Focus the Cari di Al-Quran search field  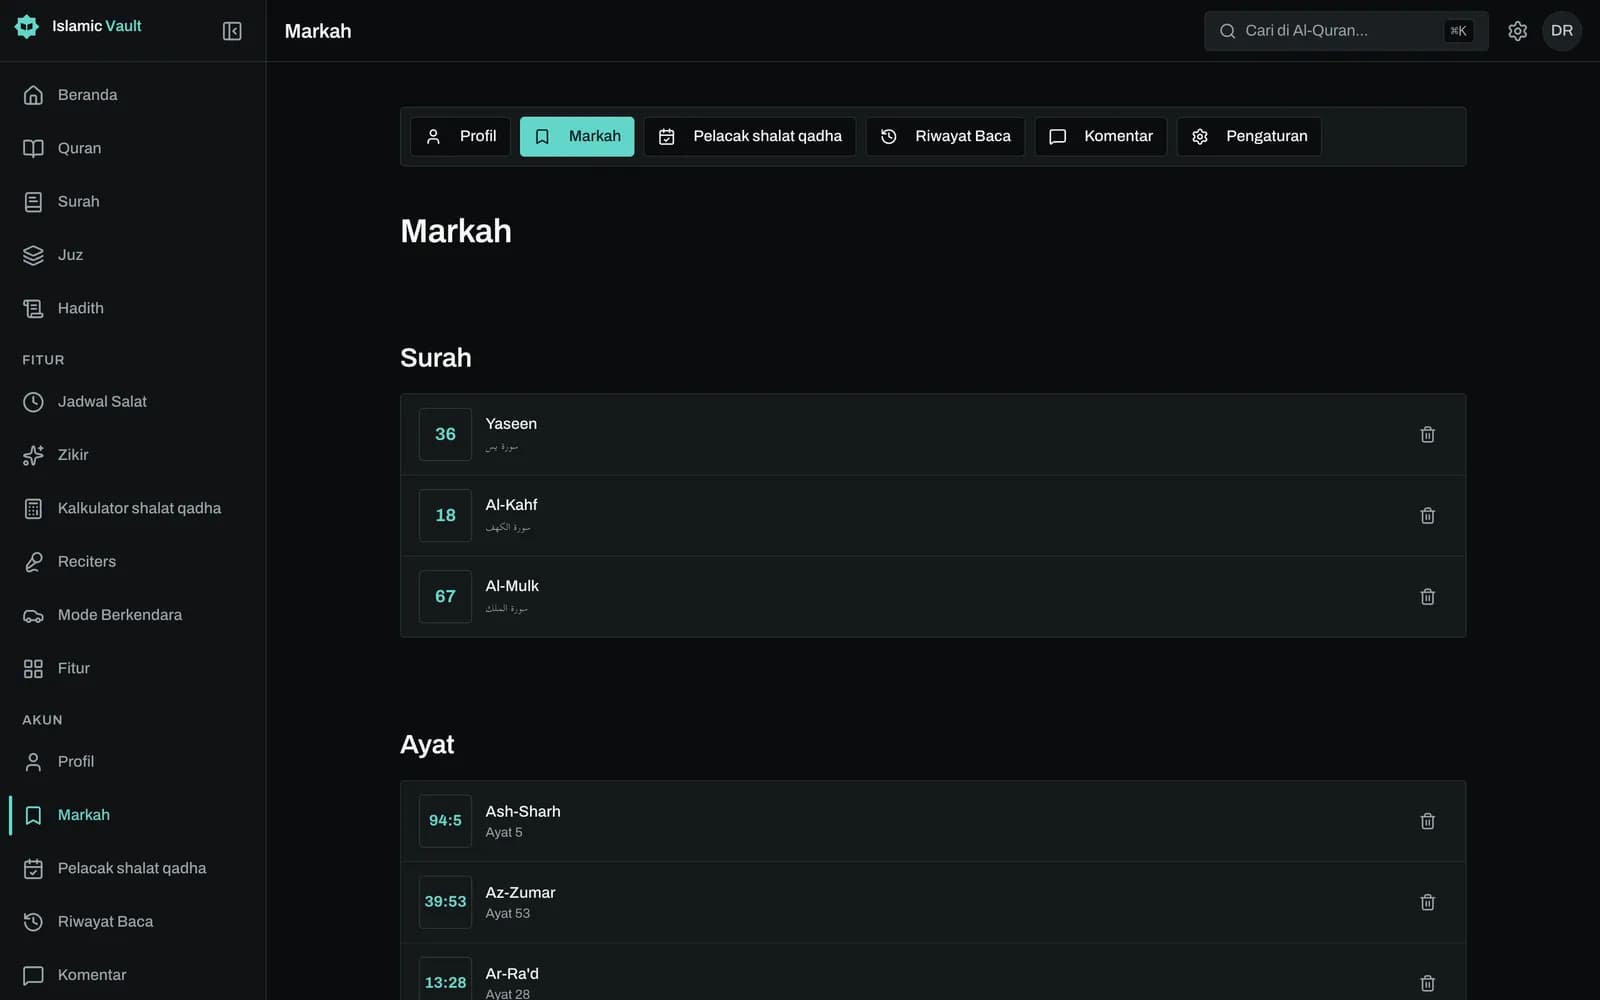[1346, 31]
